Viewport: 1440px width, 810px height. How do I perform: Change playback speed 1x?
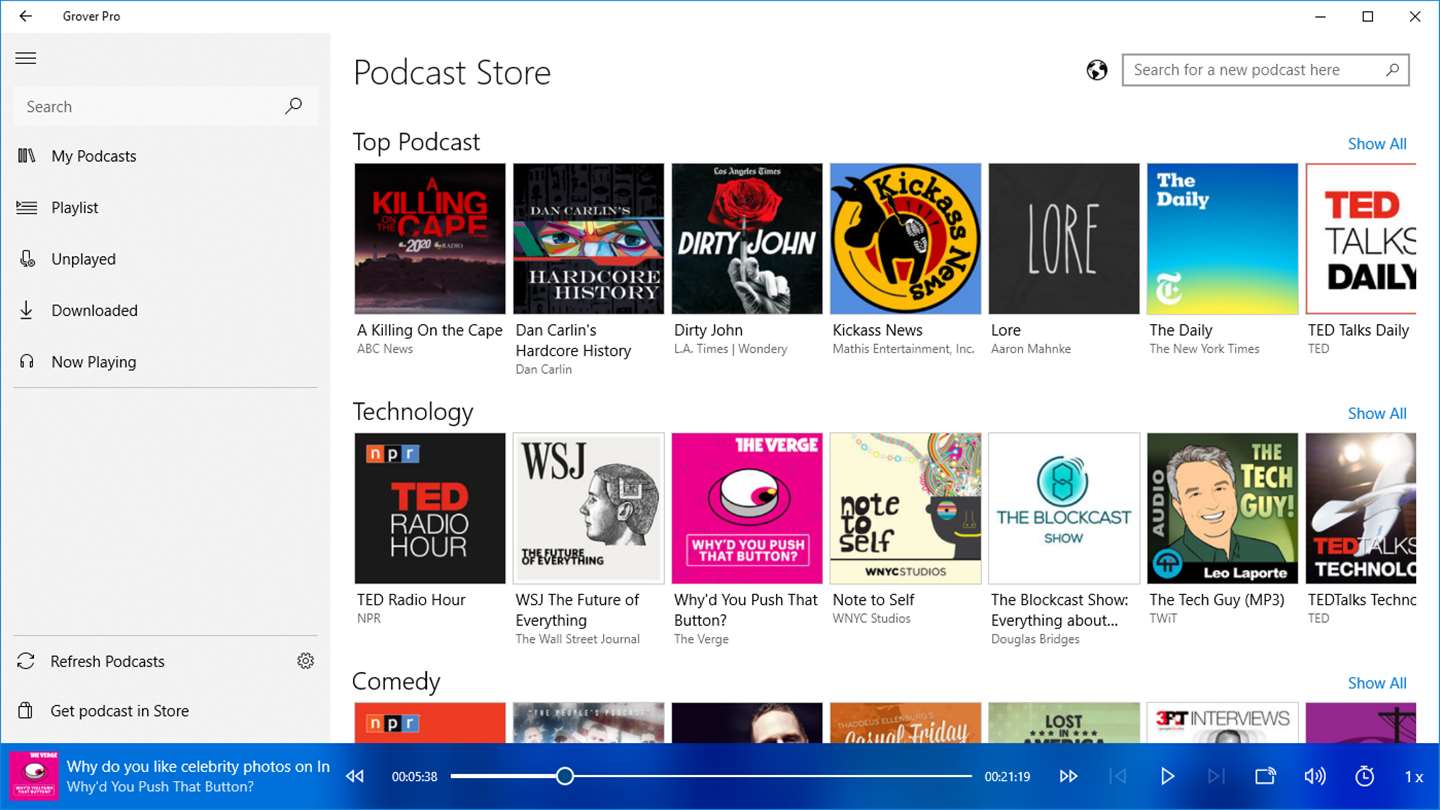pos(1414,777)
